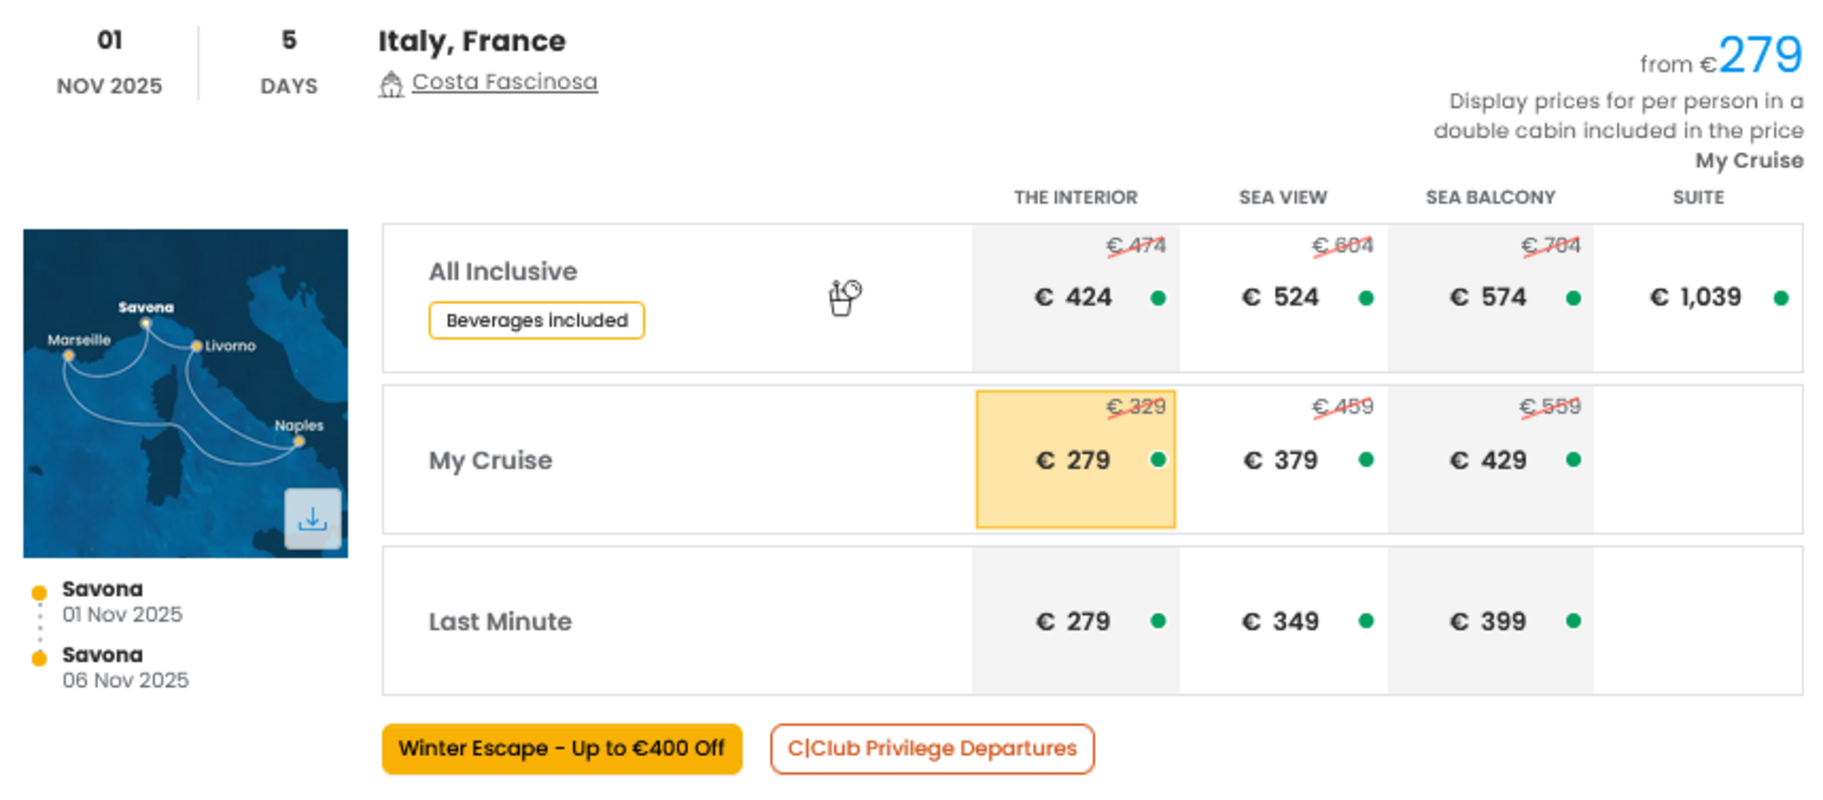Click the map download icon
This screenshot has width=1823, height=800.
click(312, 518)
